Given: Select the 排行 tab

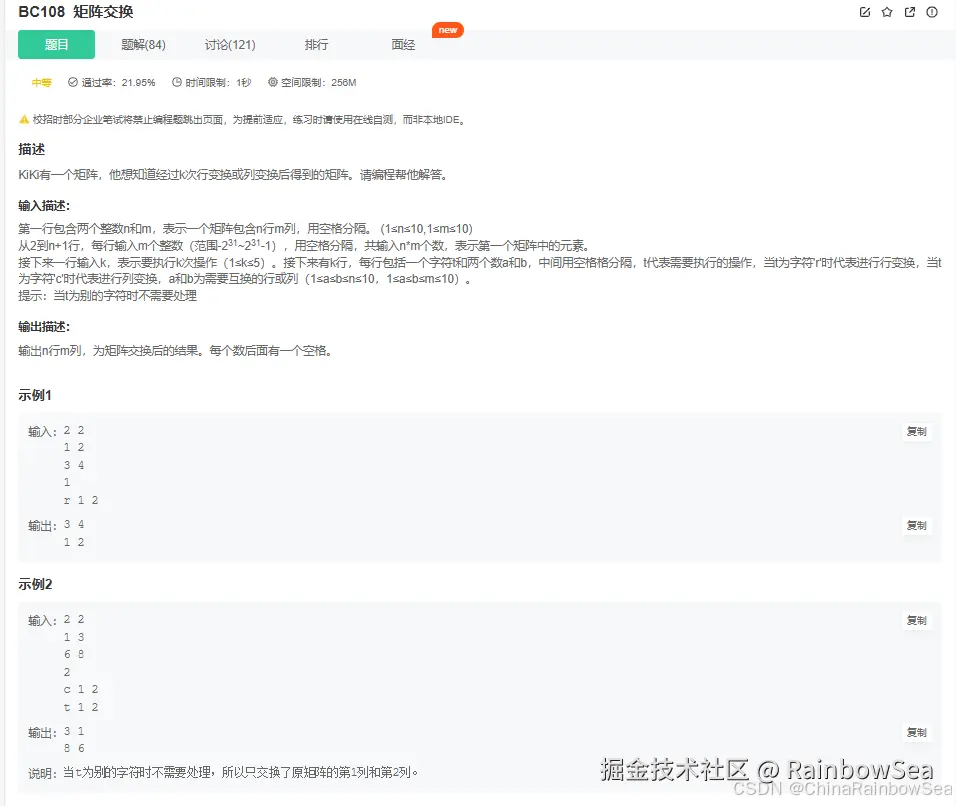Looking at the screenshot, I should pyautogui.click(x=316, y=44).
